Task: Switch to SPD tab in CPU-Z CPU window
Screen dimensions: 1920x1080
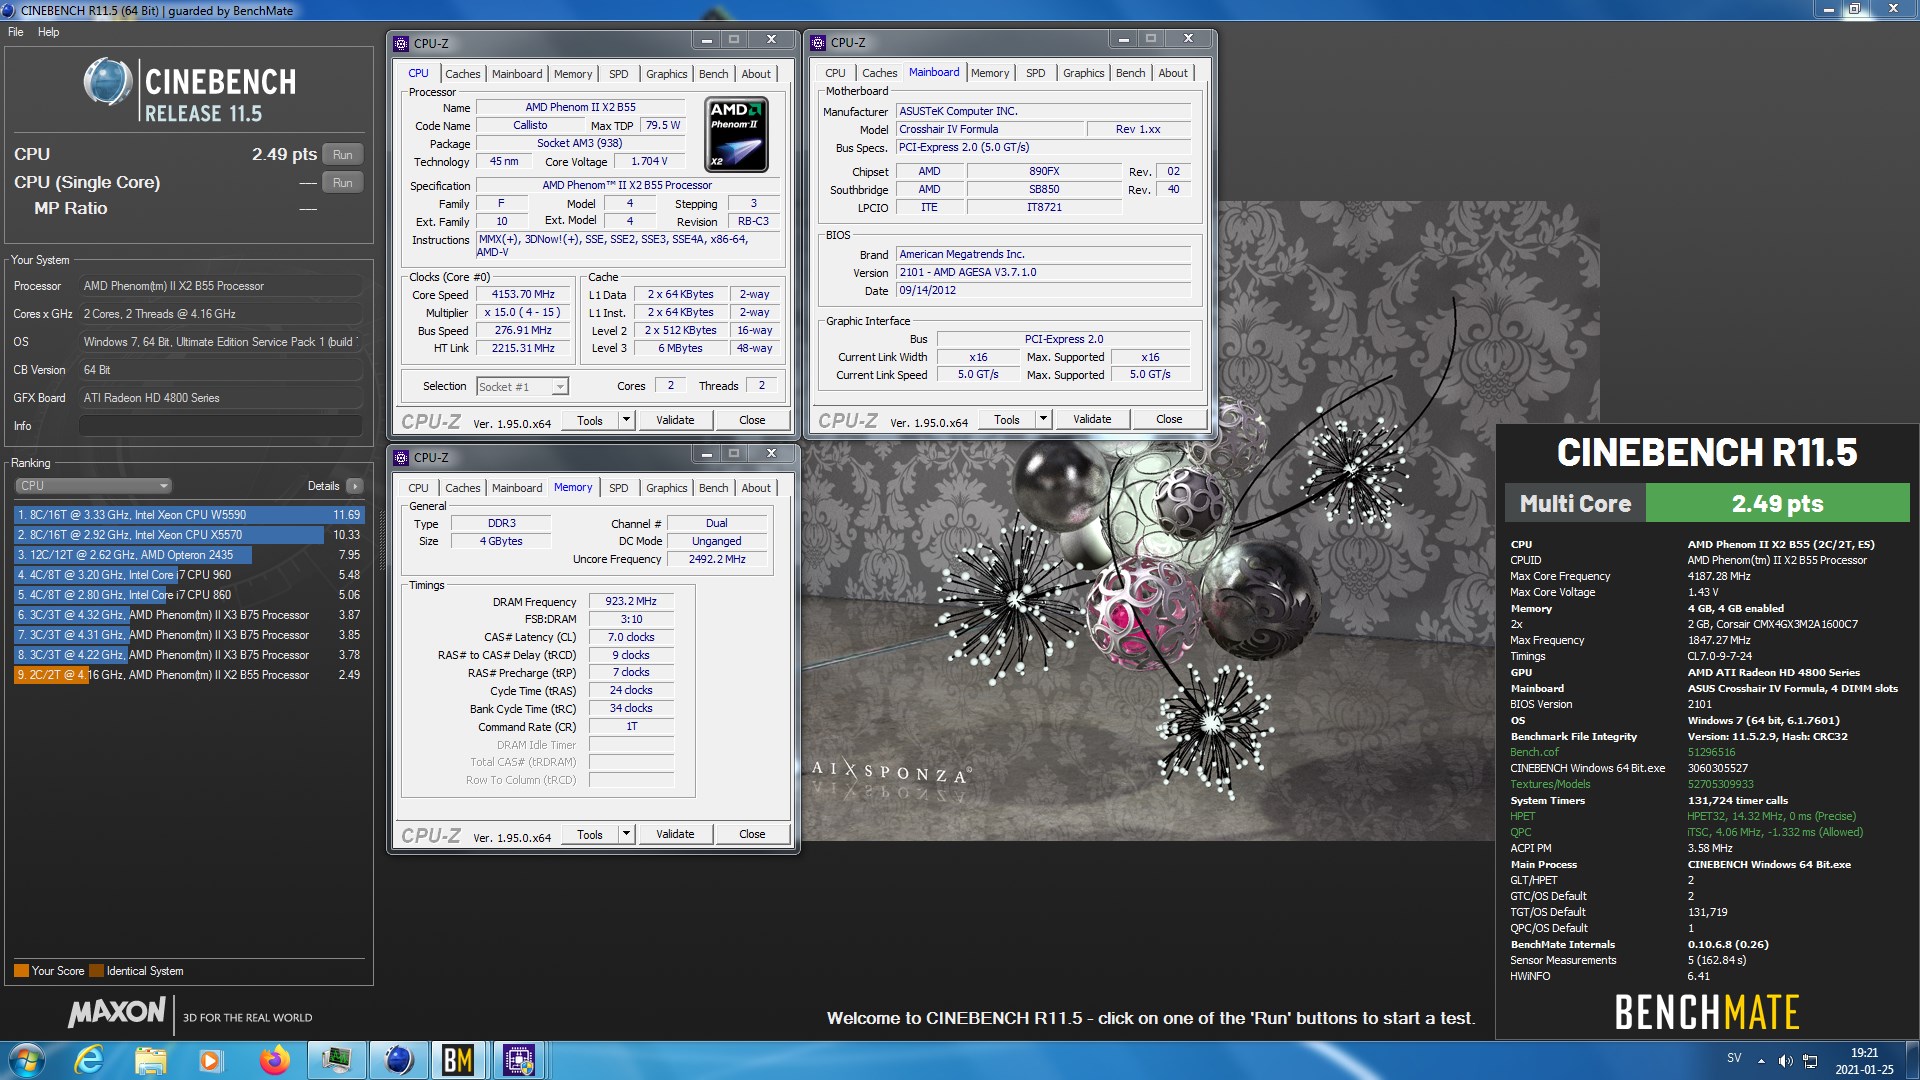Action: pyautogui.click(x=618, y=74)
